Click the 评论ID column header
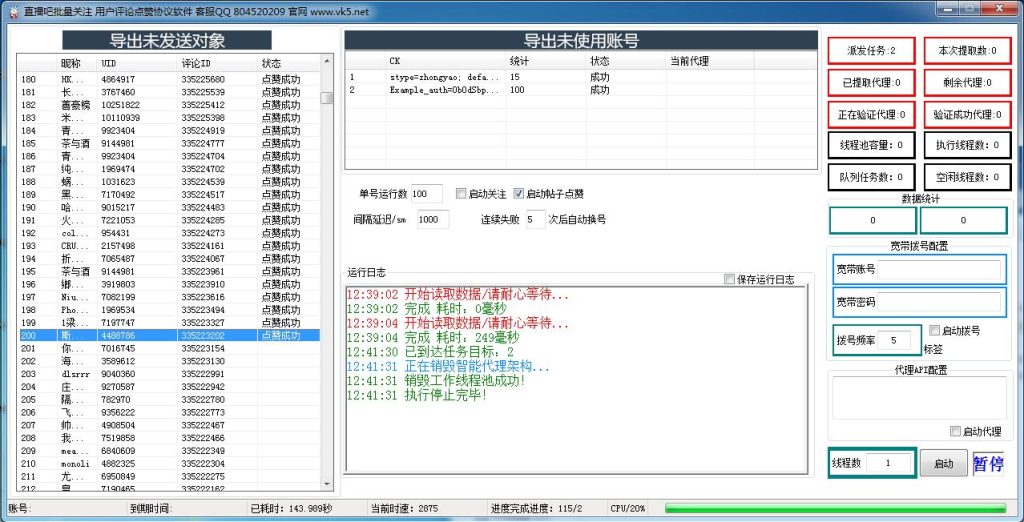The image size is (1024, 522). [198, 63]
